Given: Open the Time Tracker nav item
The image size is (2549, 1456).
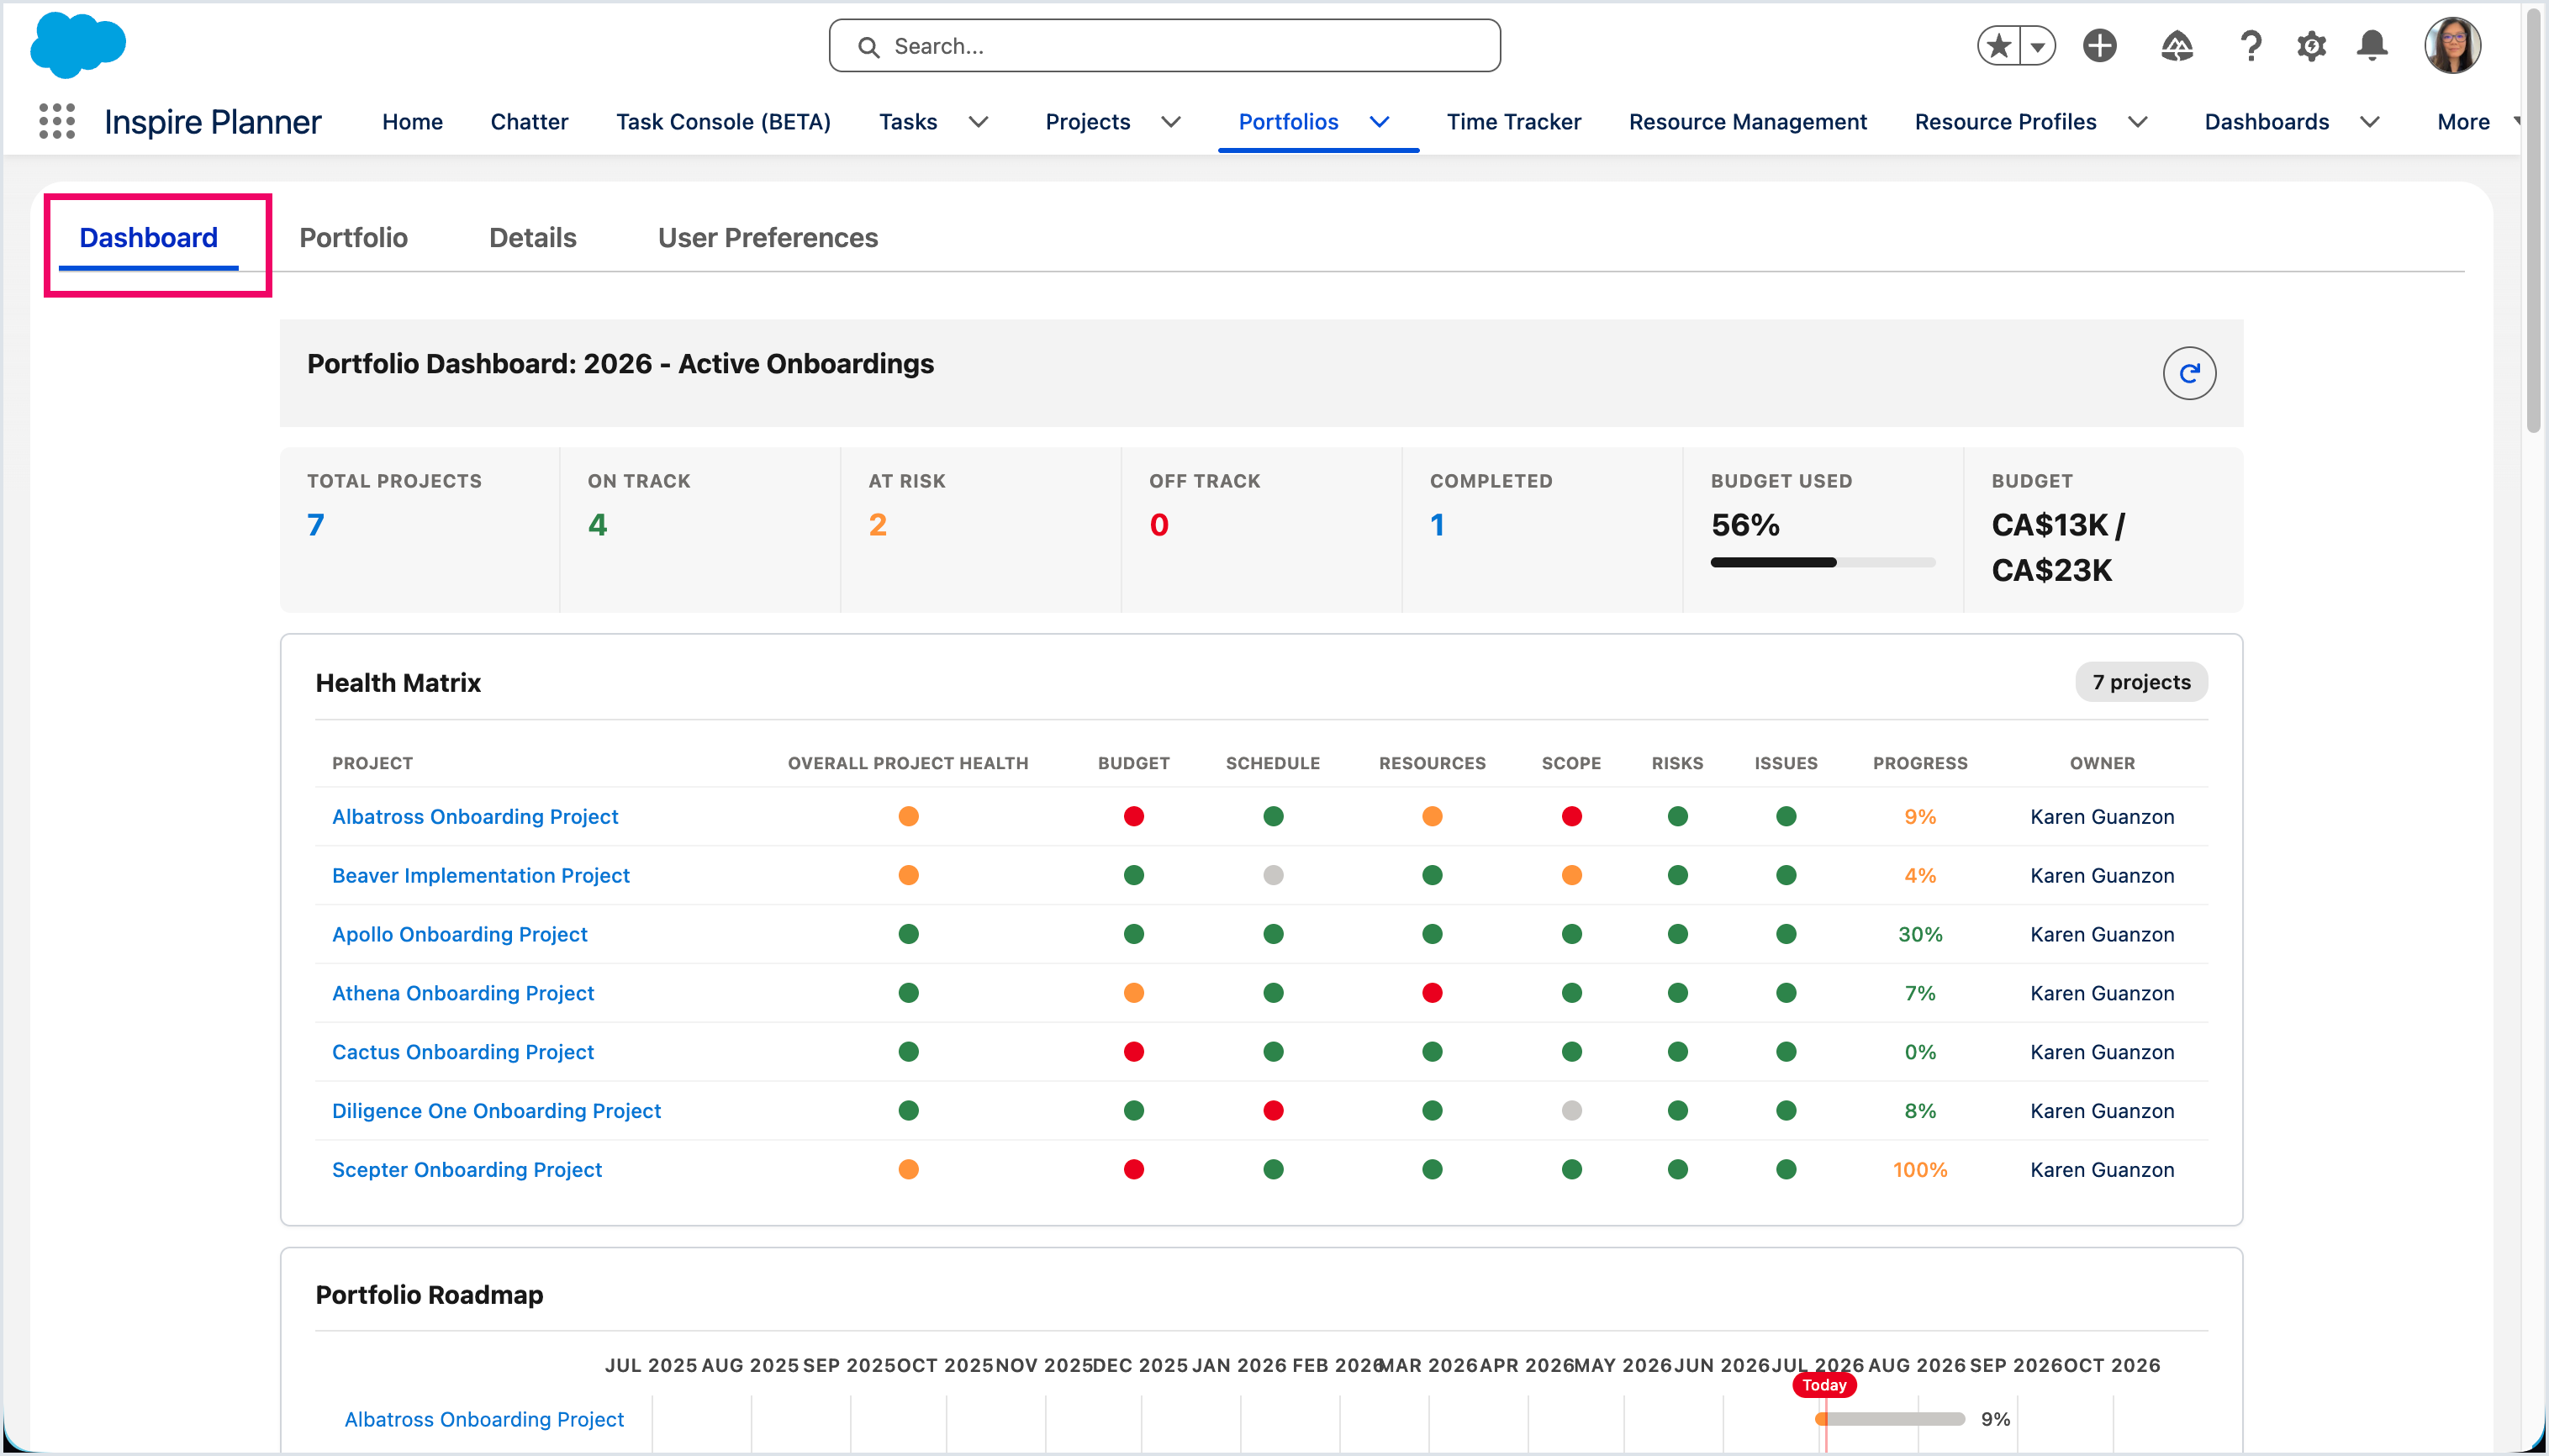Looking at the screenshot, I should (1513, 122).
